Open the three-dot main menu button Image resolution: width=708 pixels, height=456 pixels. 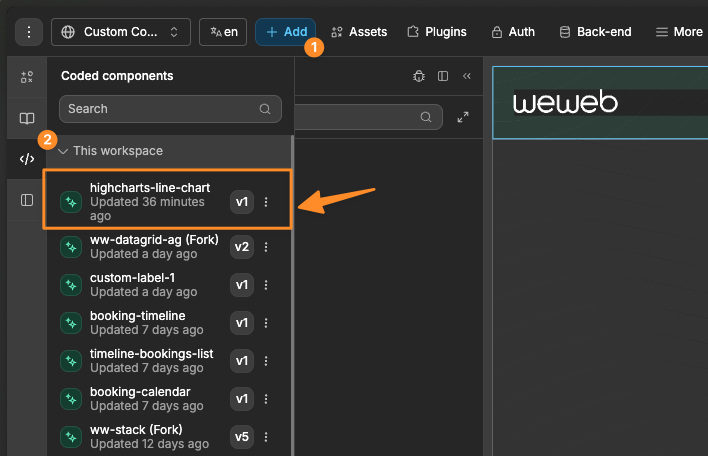pos(29,32)
